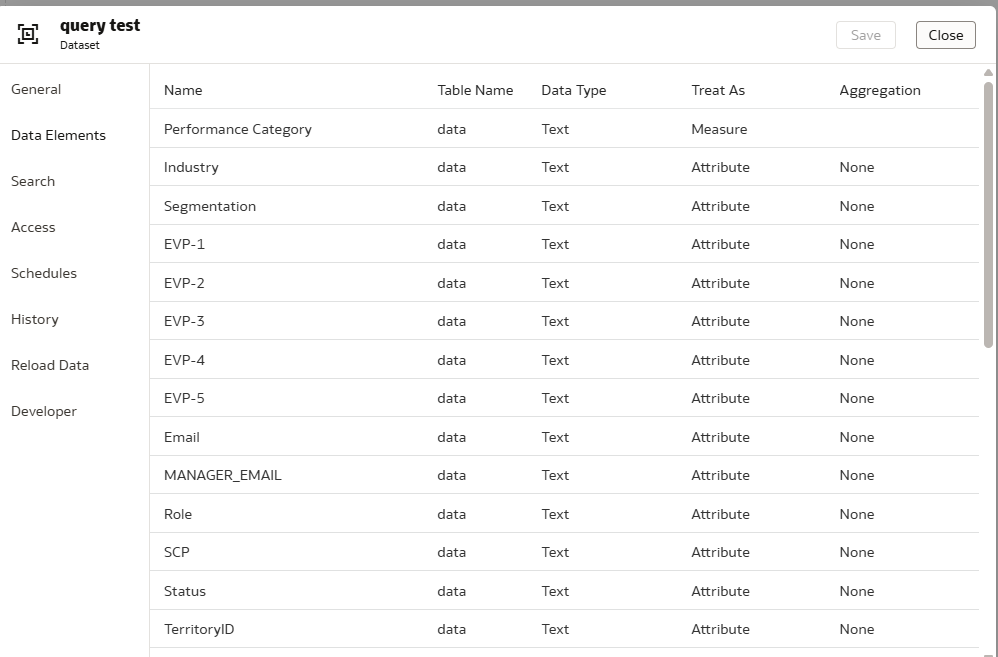Open the Access section

tap(33, 227)
